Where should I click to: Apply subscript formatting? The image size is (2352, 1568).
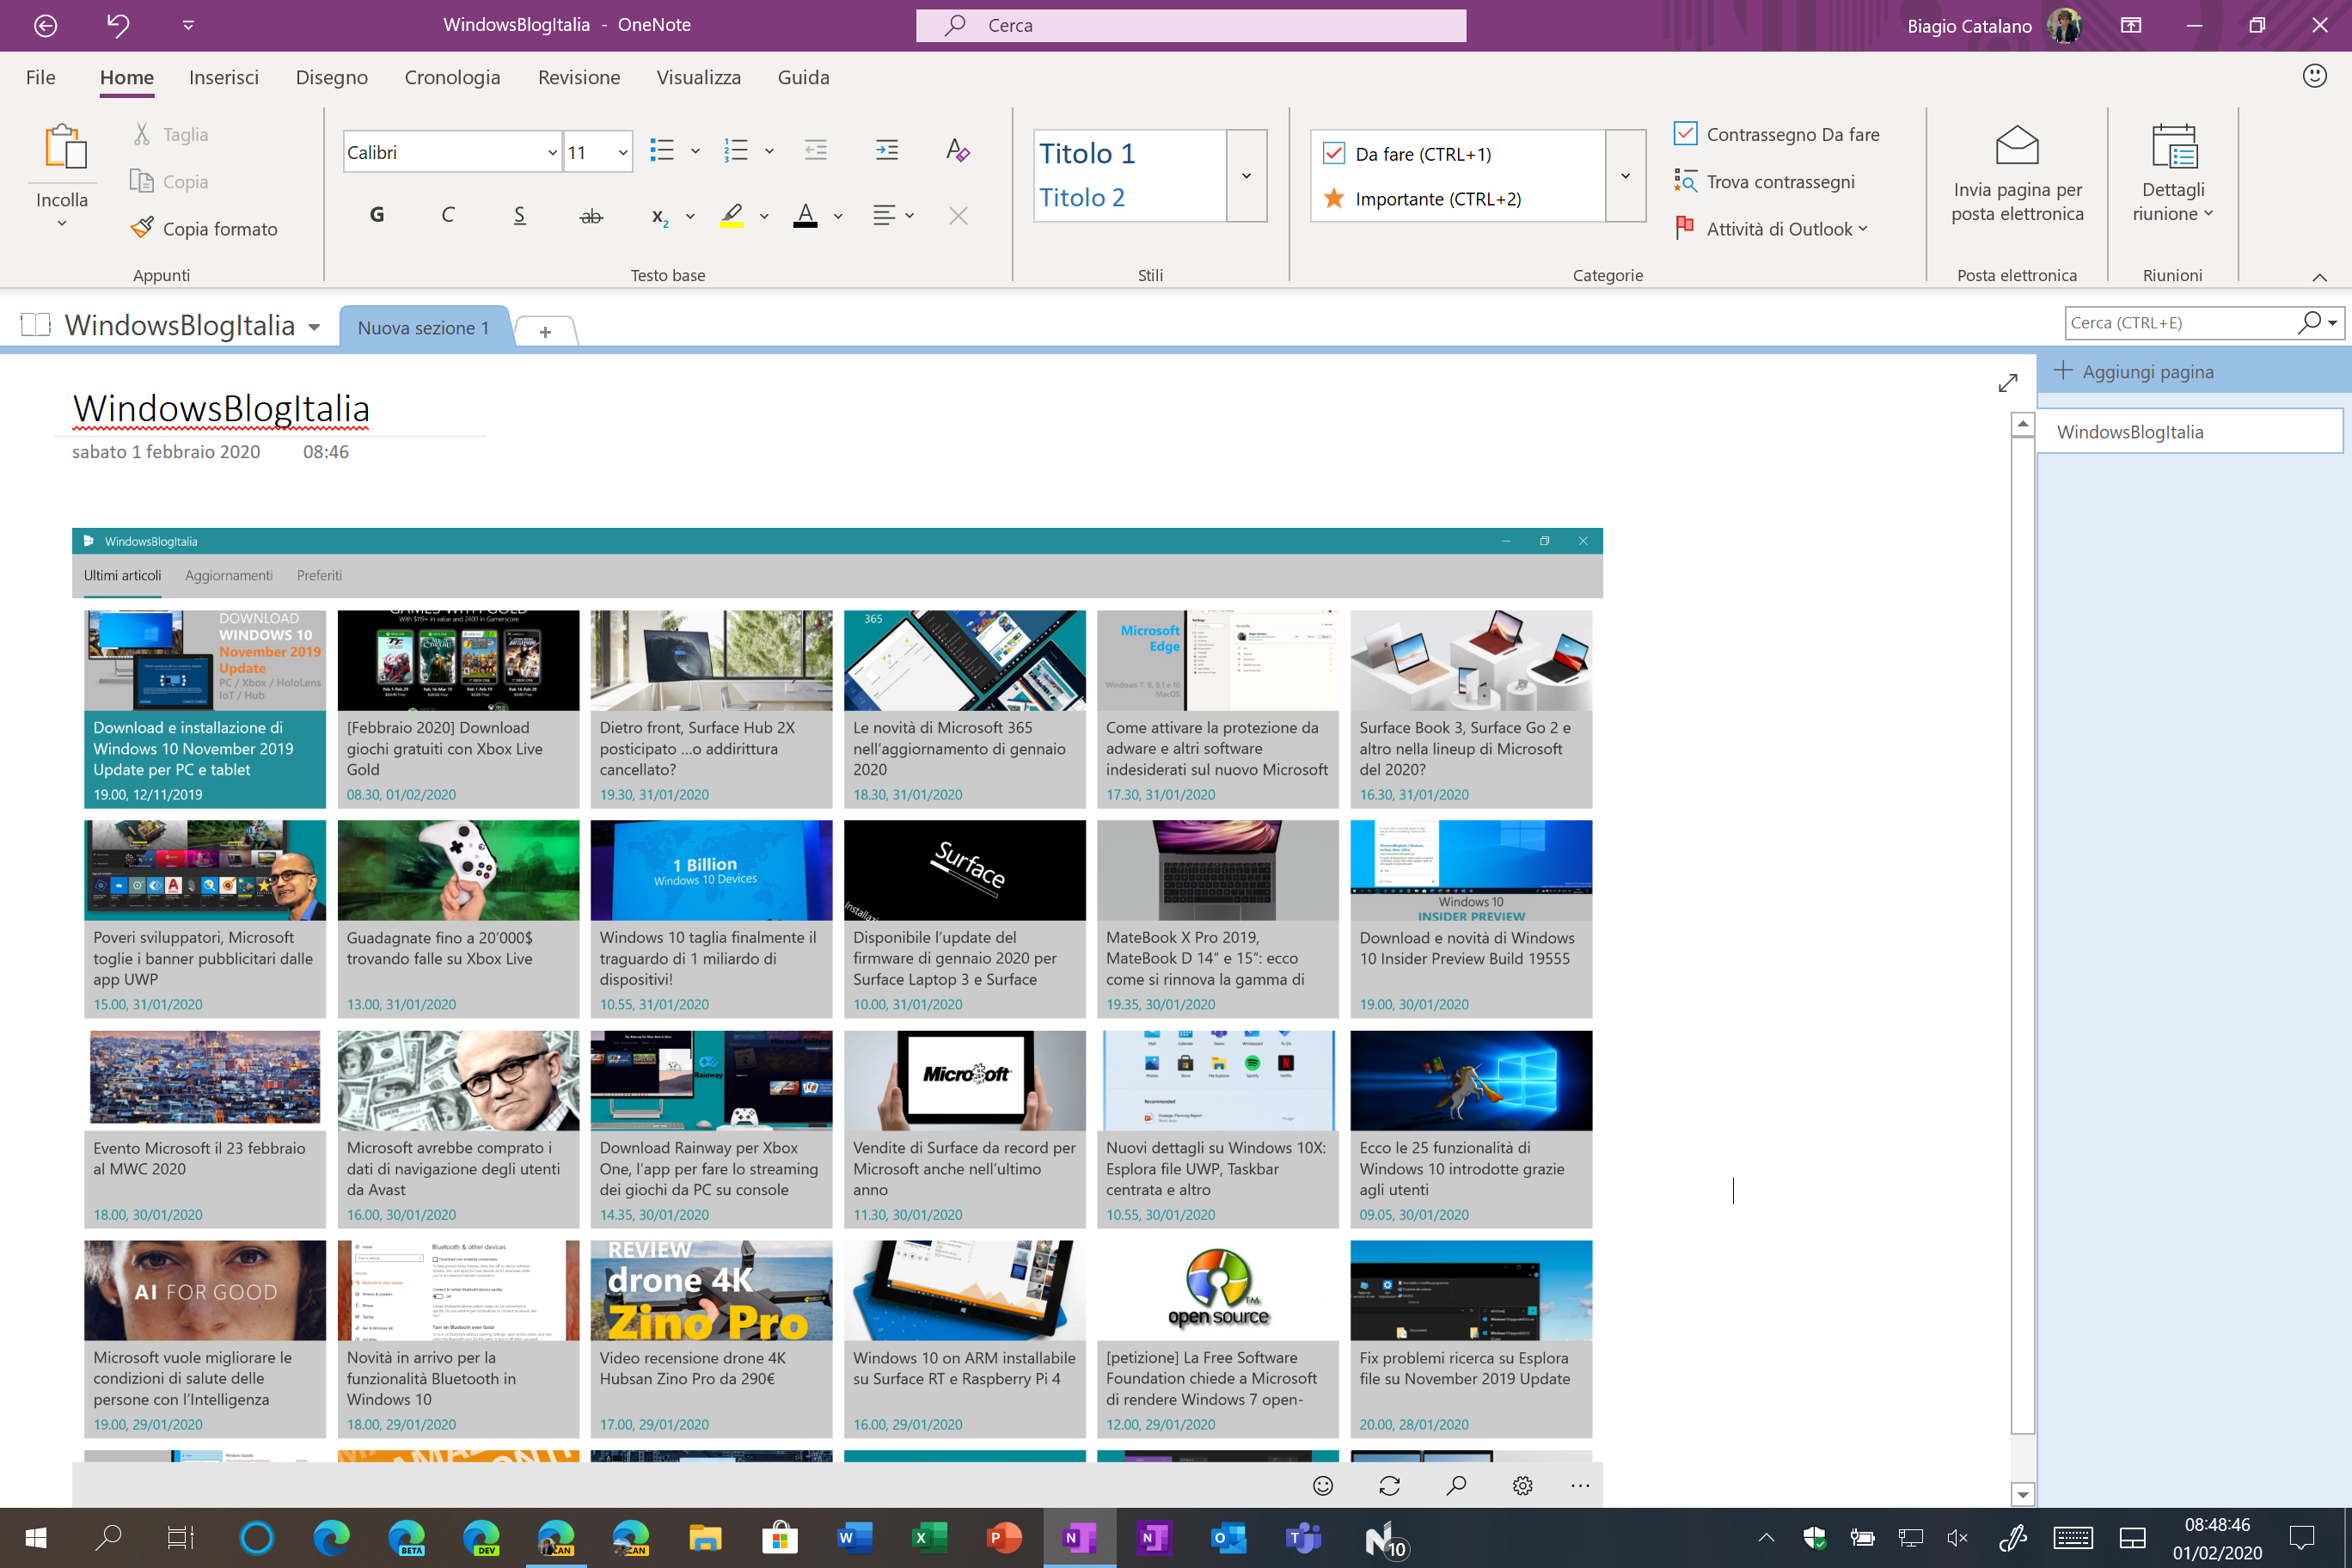tap(660, 216)
